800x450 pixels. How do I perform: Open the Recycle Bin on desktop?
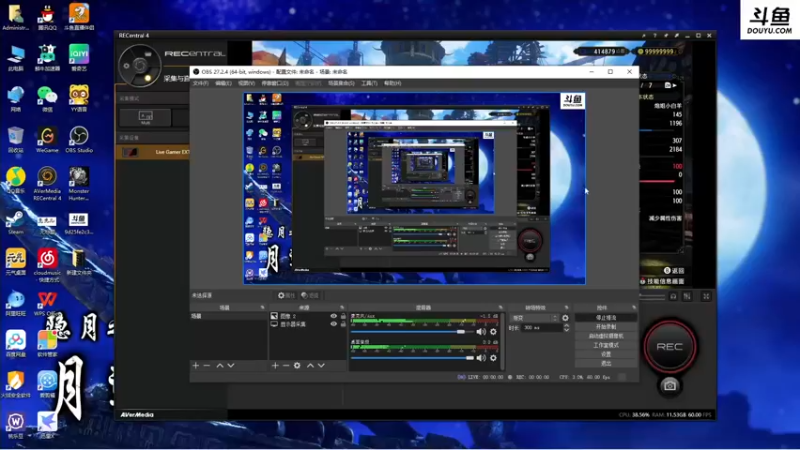click(15, 139)
